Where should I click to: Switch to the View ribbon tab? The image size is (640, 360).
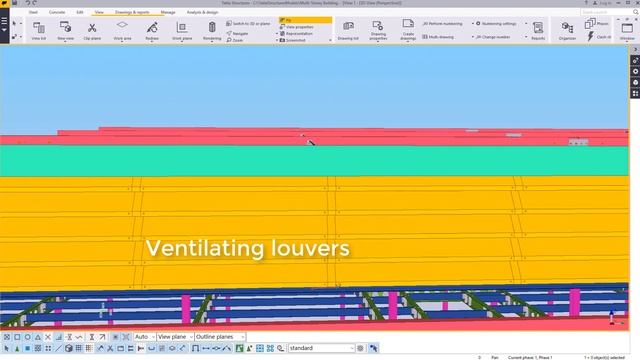[99, 12]
